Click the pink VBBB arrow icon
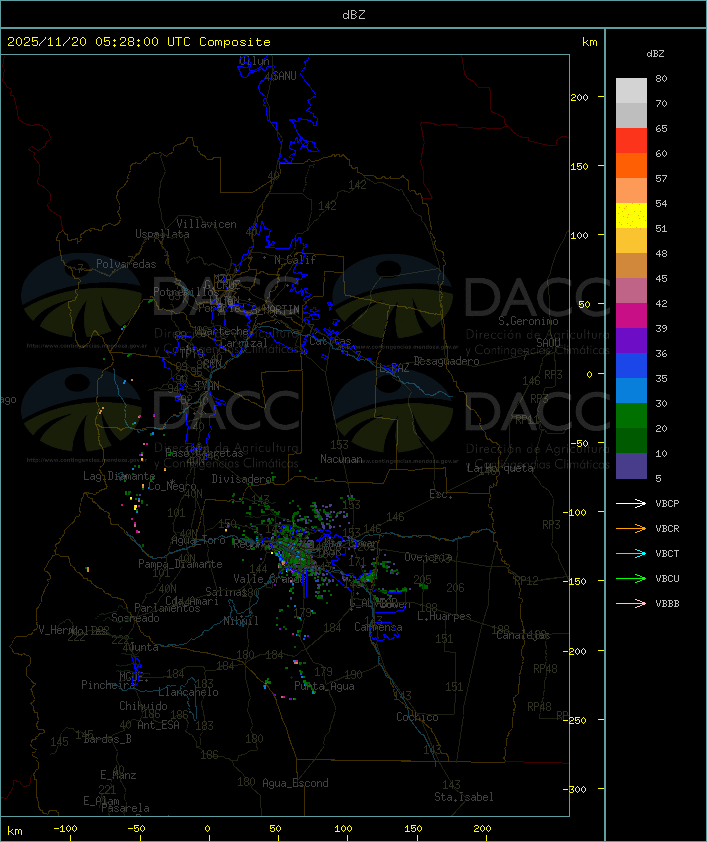The width and height of the screenshot is (707, 842). click(x=631, y=603)
